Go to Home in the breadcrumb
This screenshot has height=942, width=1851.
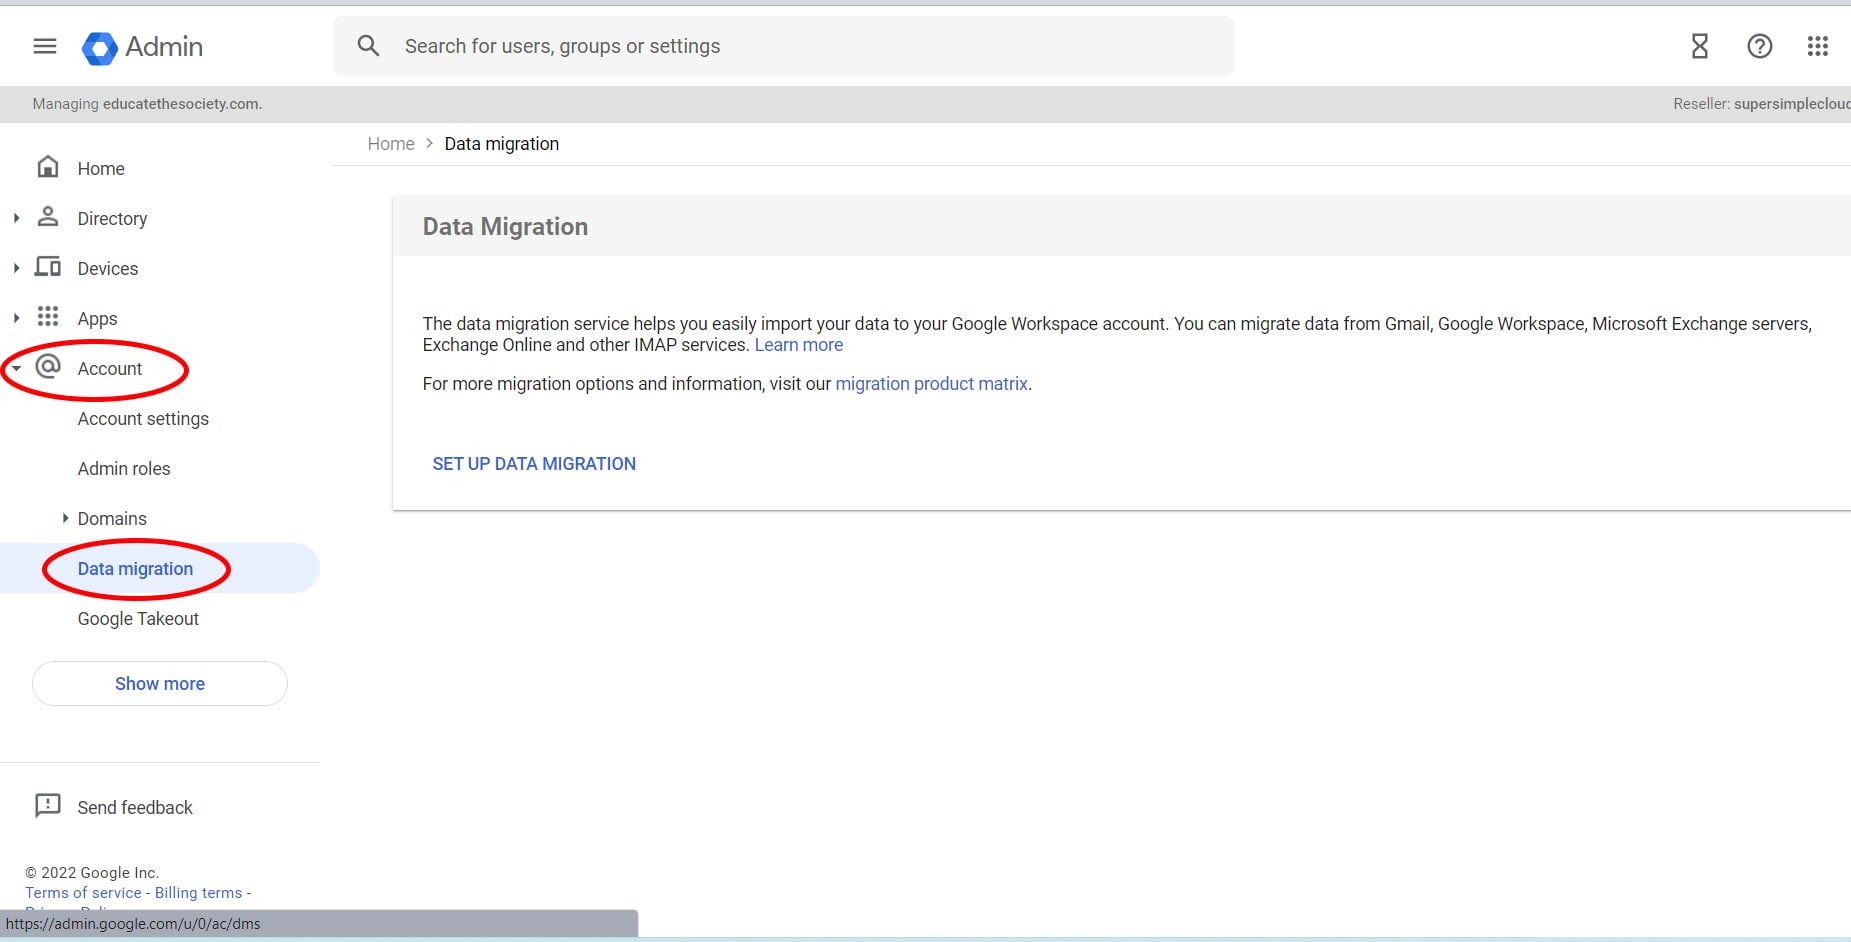click(391, 144)
